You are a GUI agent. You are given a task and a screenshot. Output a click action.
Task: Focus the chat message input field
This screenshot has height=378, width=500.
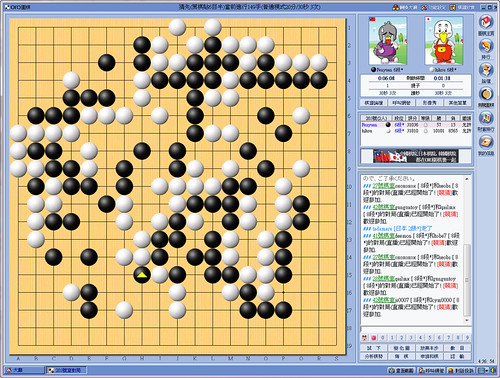click(416, 329)
